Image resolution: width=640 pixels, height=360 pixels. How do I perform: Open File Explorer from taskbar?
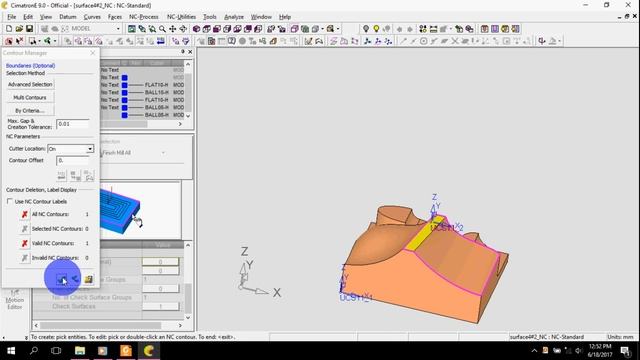pyautogui.click(x=80, y=351)
